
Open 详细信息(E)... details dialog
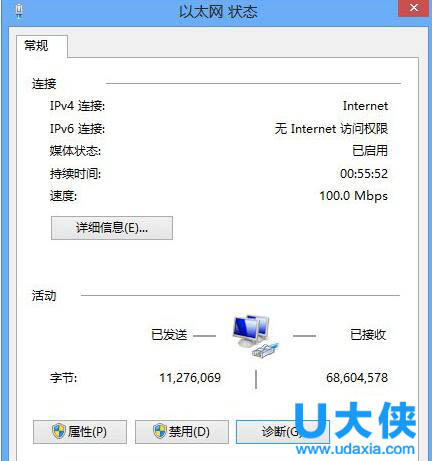112,228
